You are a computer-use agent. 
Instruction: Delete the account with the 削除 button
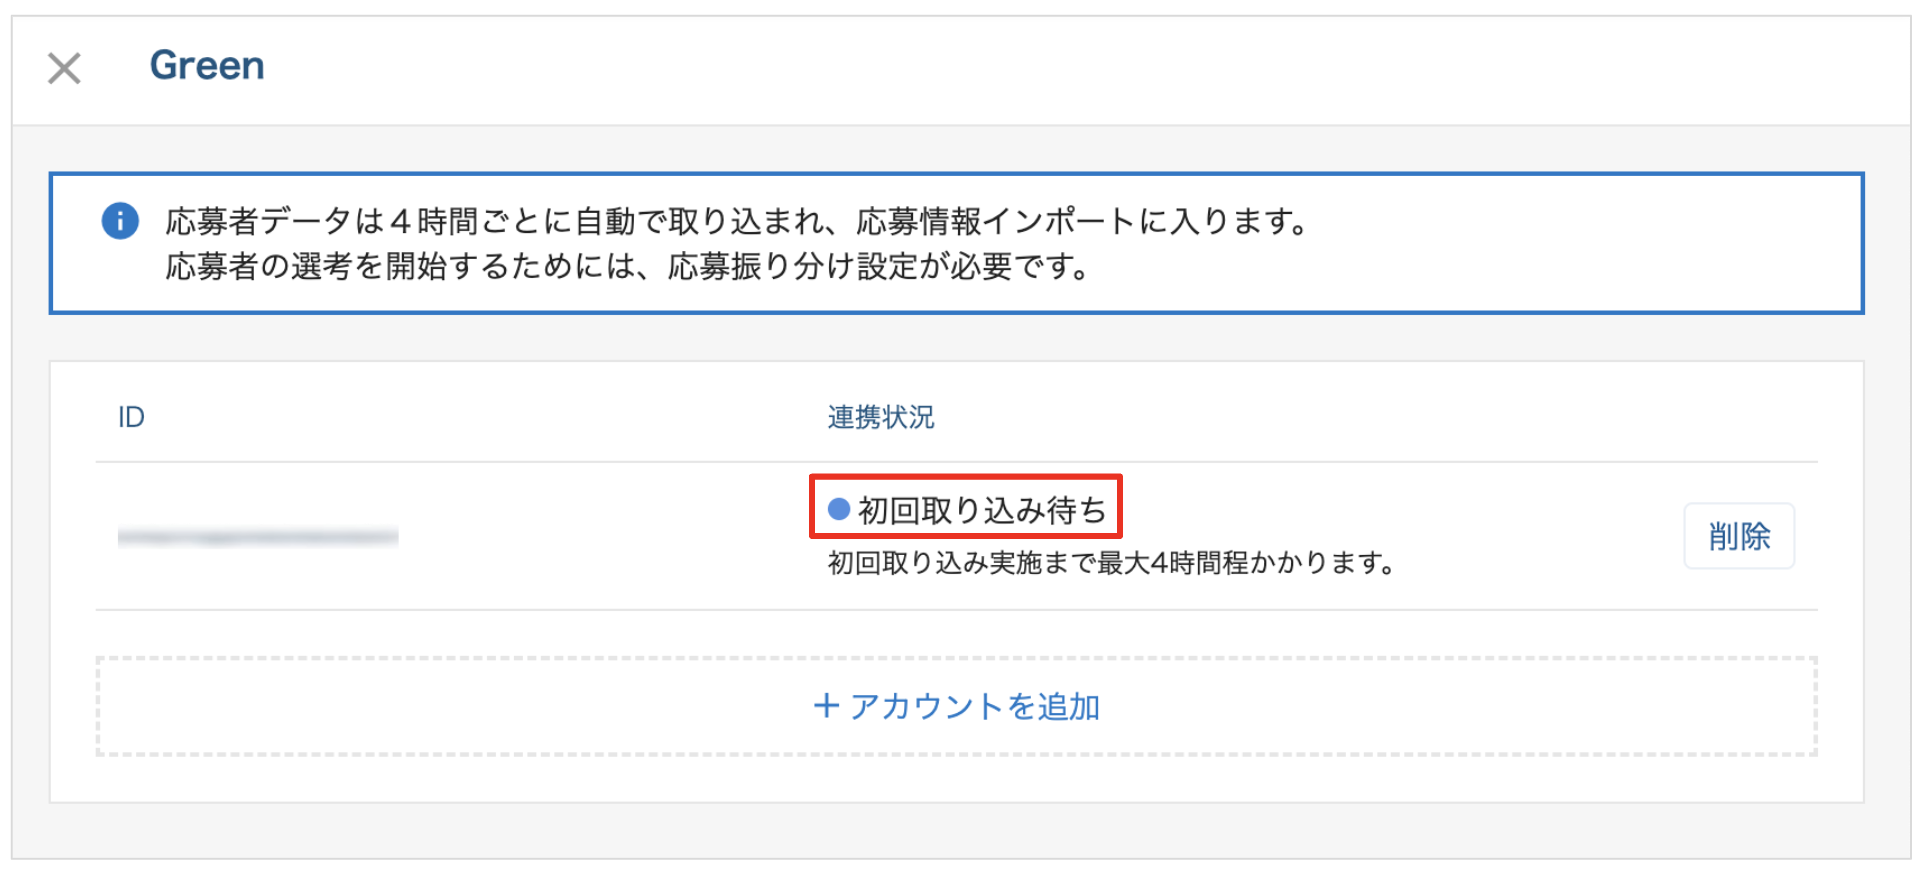1739,536
